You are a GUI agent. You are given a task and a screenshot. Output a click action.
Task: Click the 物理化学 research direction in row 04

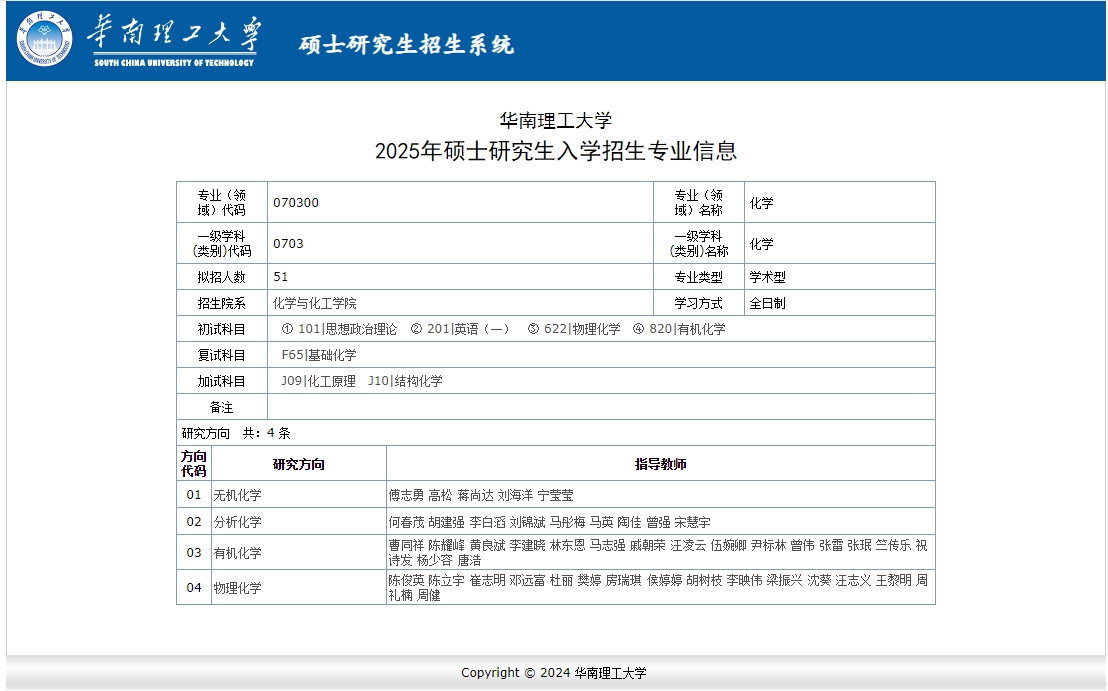(237, 588)
